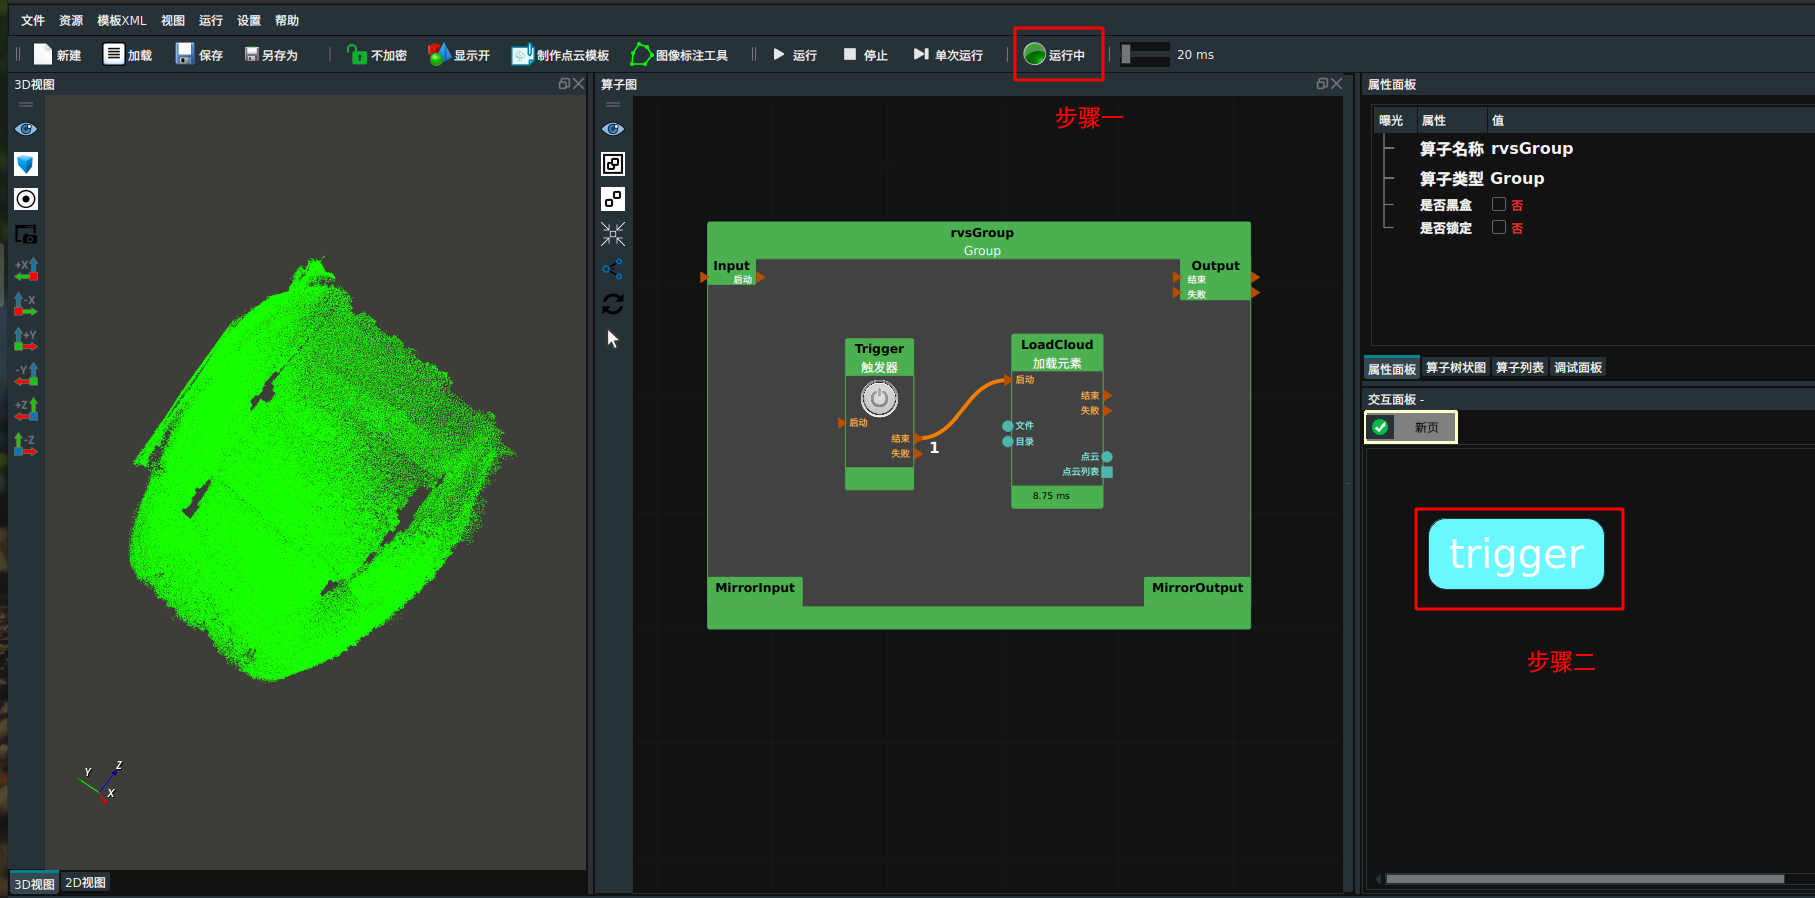Click the interaction panel horizontal scrollbar

point(1585,879)
